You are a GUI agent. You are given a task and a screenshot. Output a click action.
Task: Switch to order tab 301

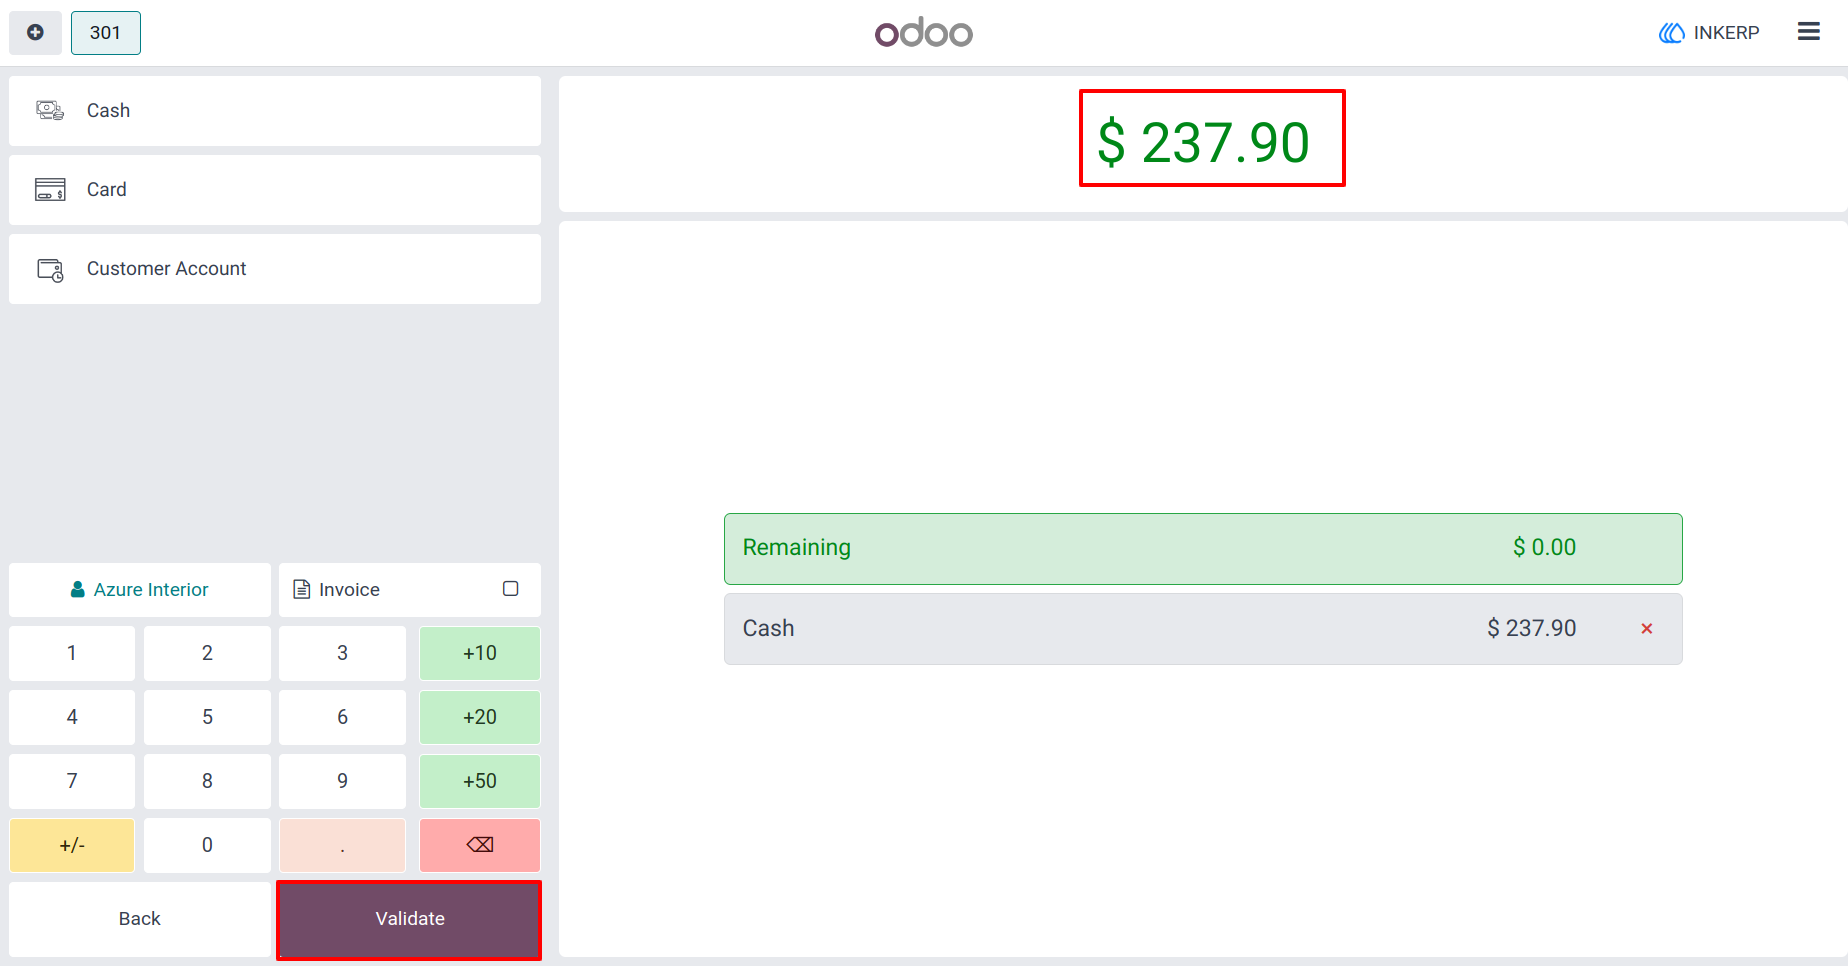coord(105,33)
